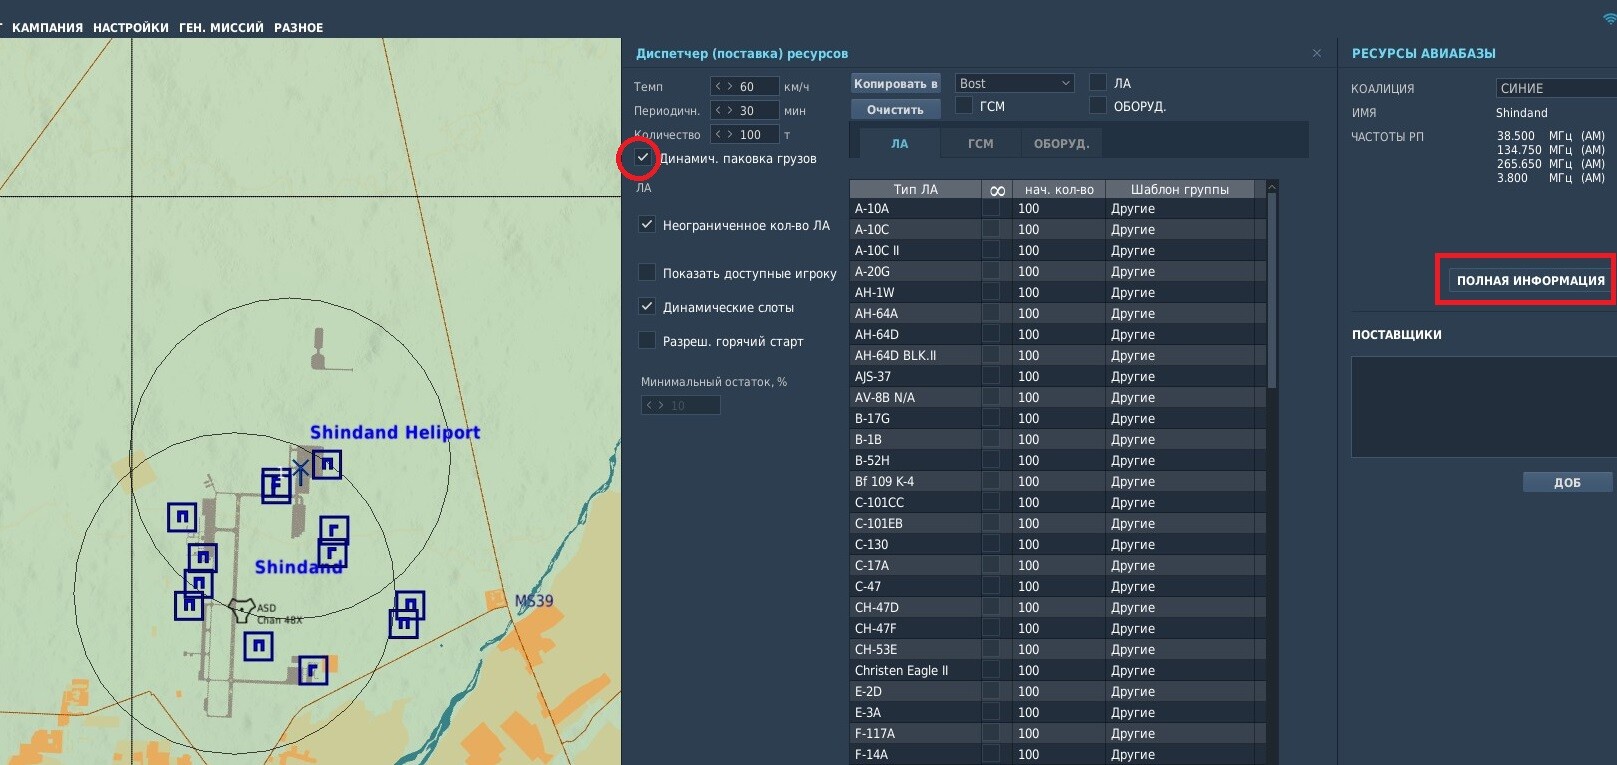Increase Количество value with the right arrow
Screen dimensions: 1617x765
730,135
